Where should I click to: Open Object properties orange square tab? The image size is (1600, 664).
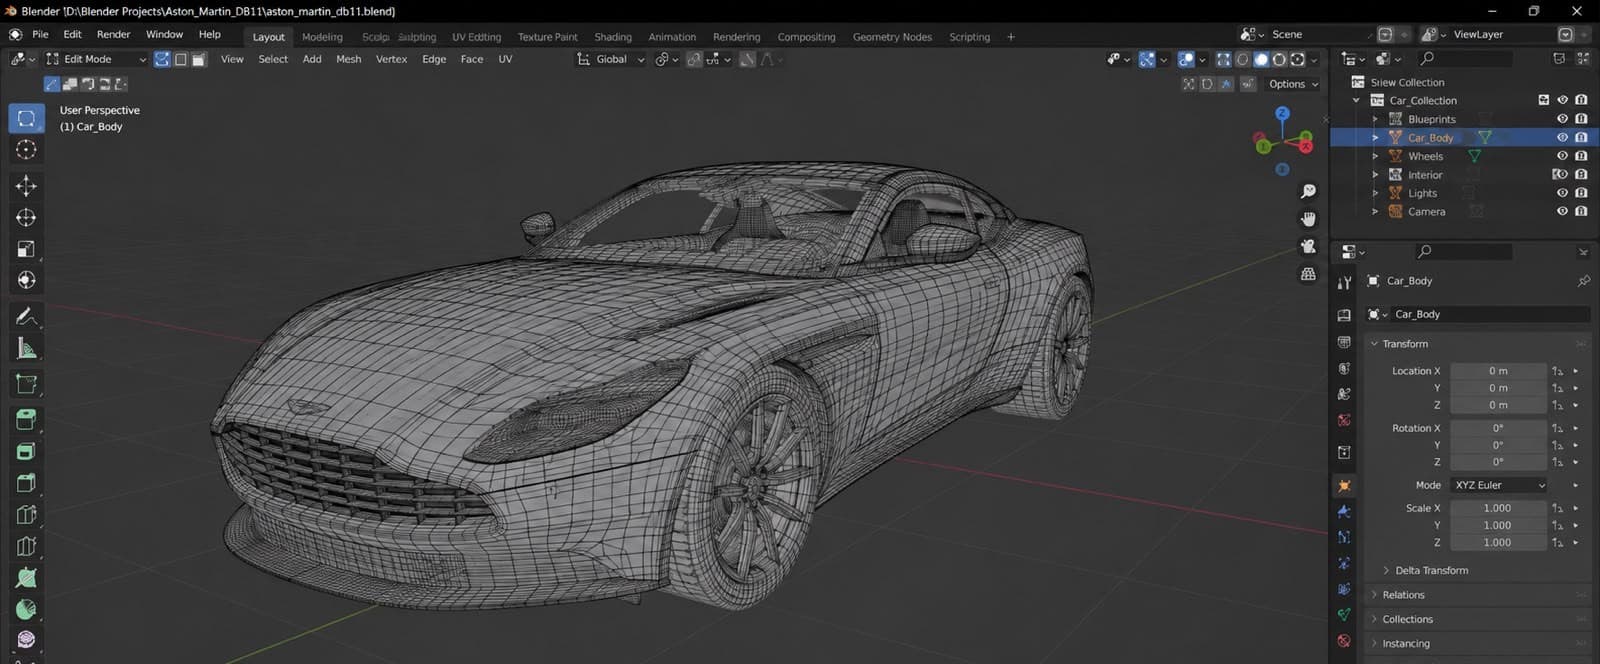[x=1344, y=486]
